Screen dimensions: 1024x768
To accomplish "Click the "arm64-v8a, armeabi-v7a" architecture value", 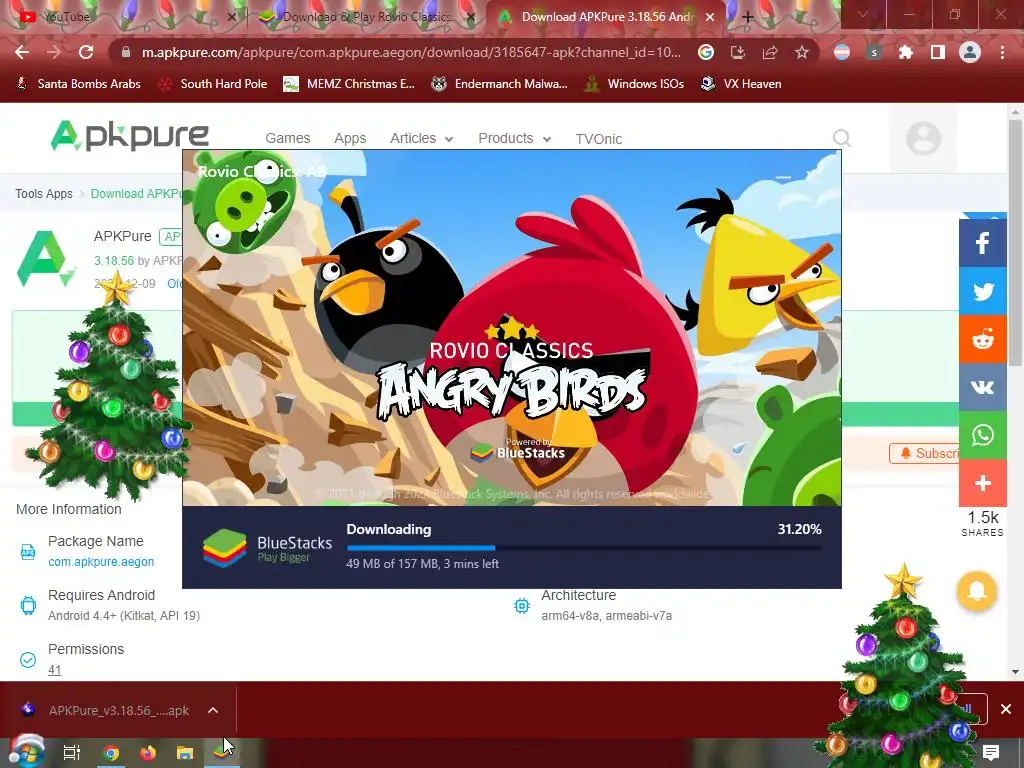I will [x=607, y=616].
